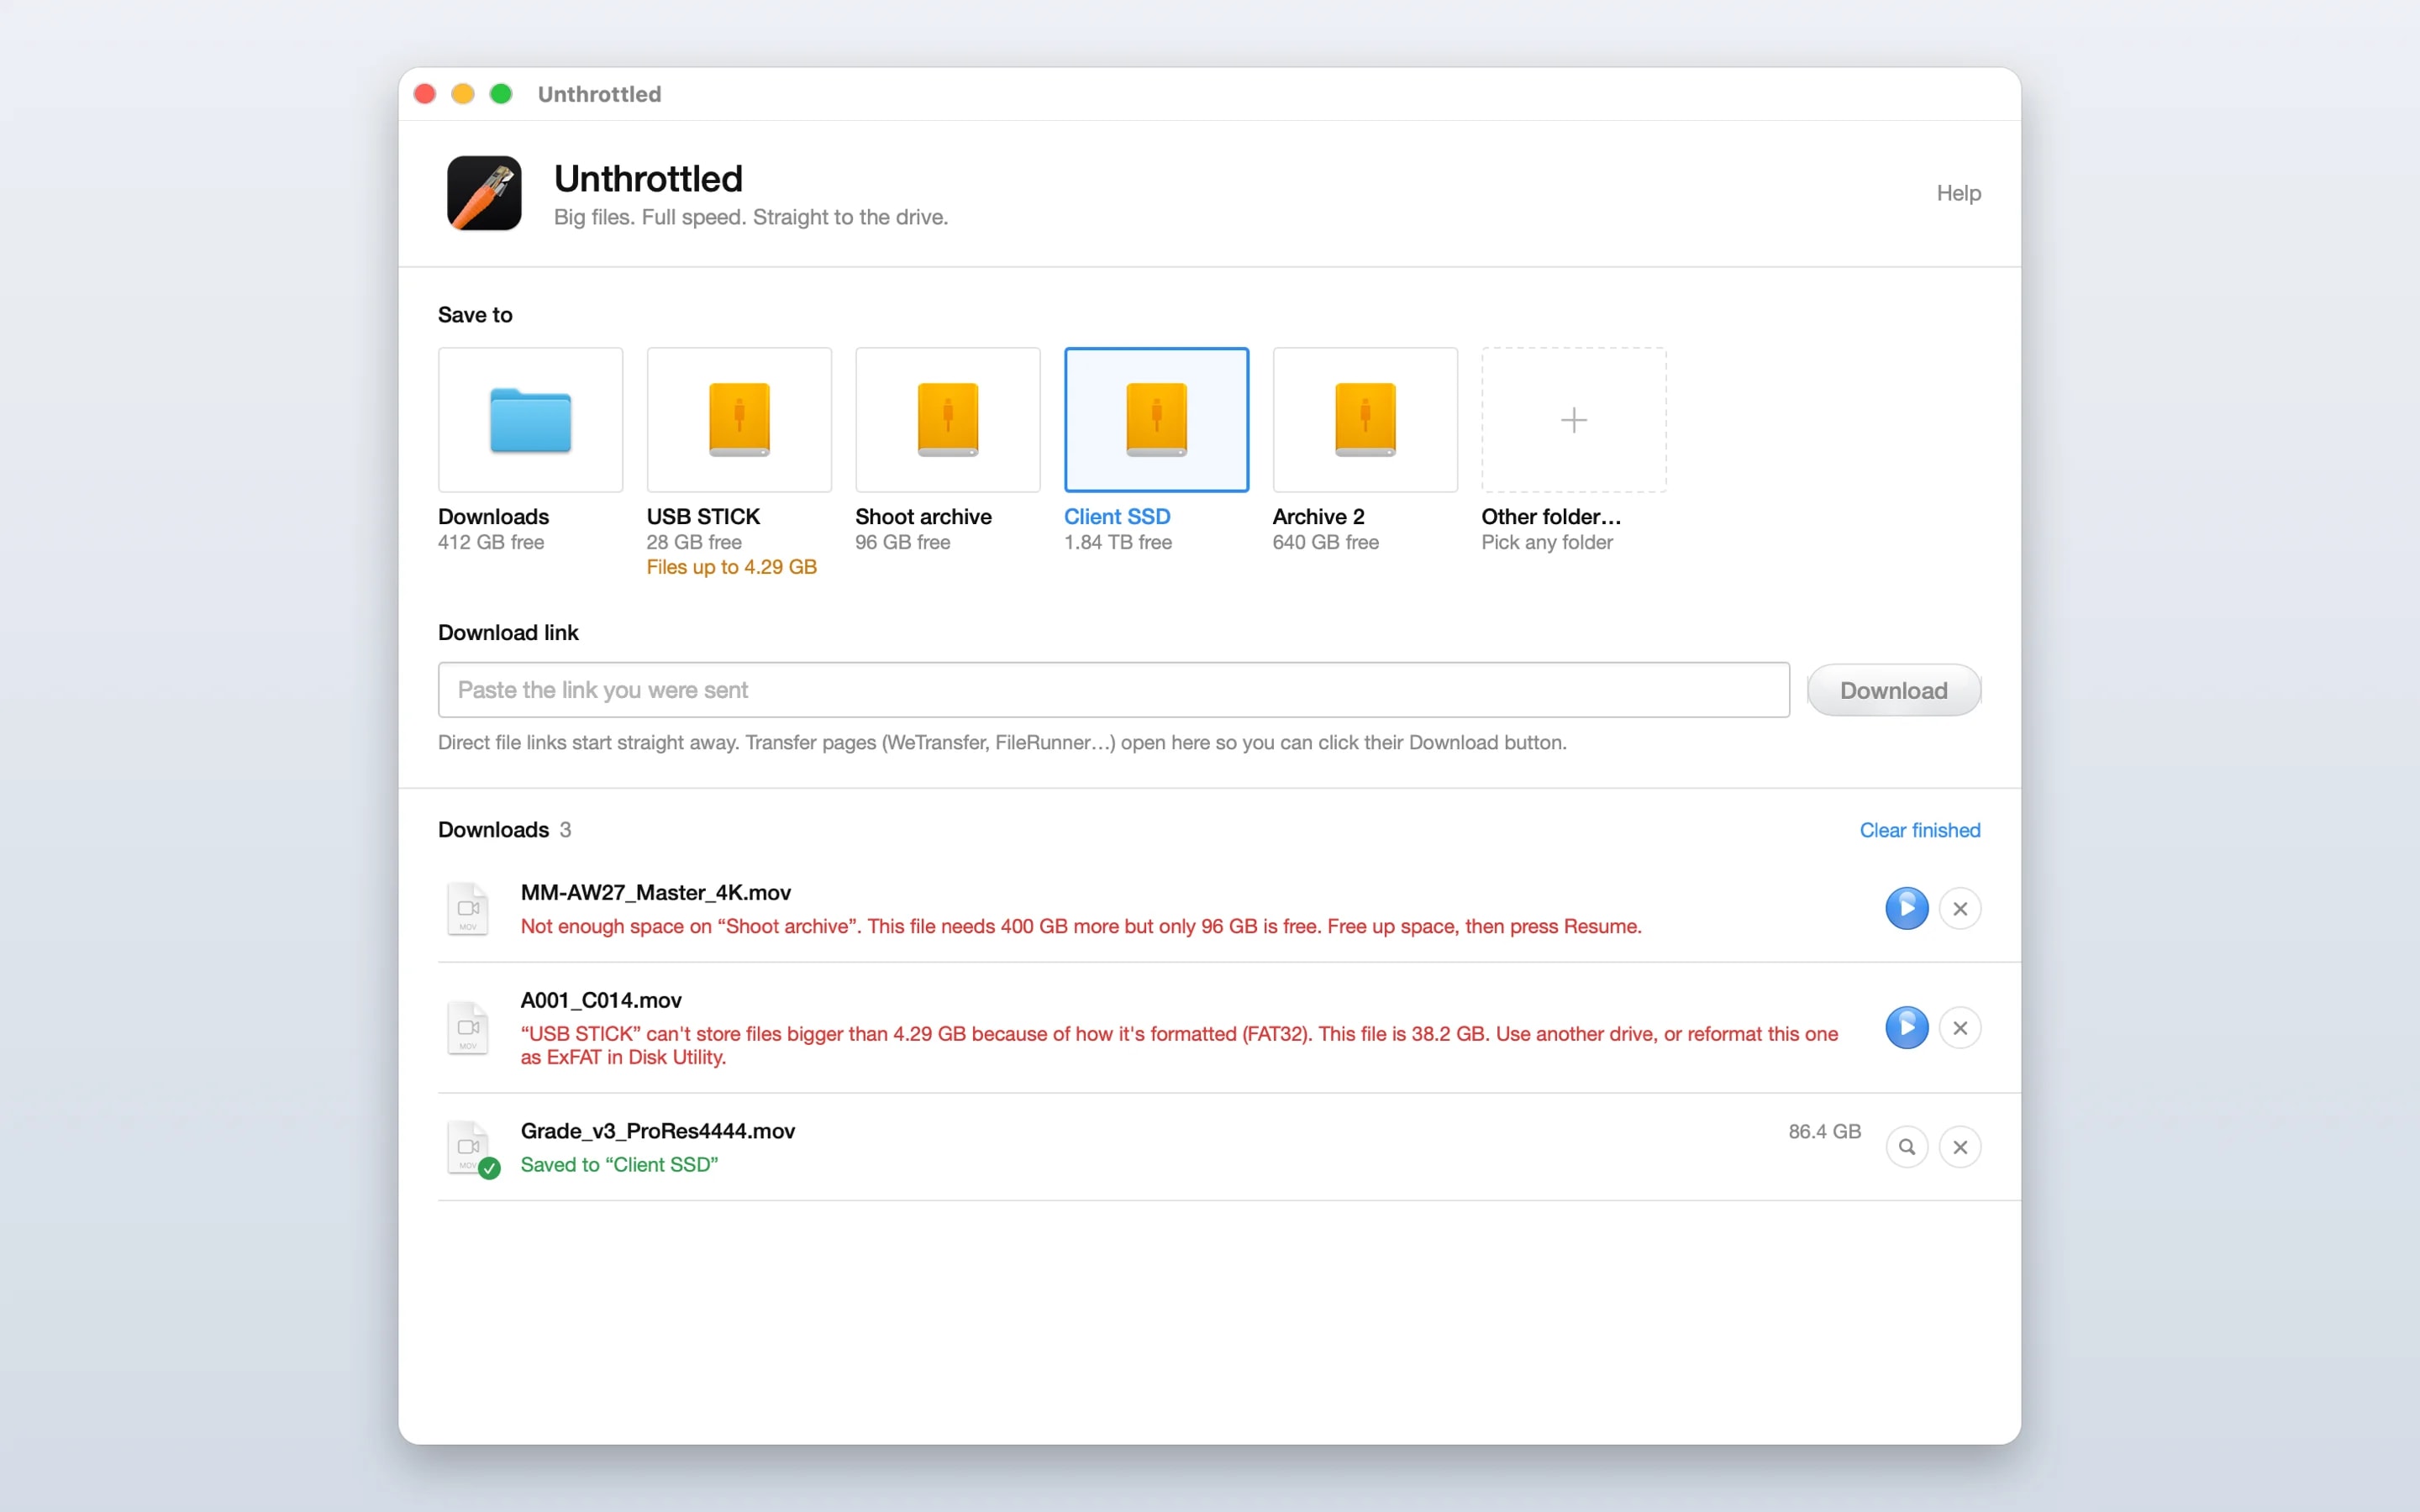Open the Help link
This screenshot has width=2420, height=1512.
click(x=1958, y=193)
